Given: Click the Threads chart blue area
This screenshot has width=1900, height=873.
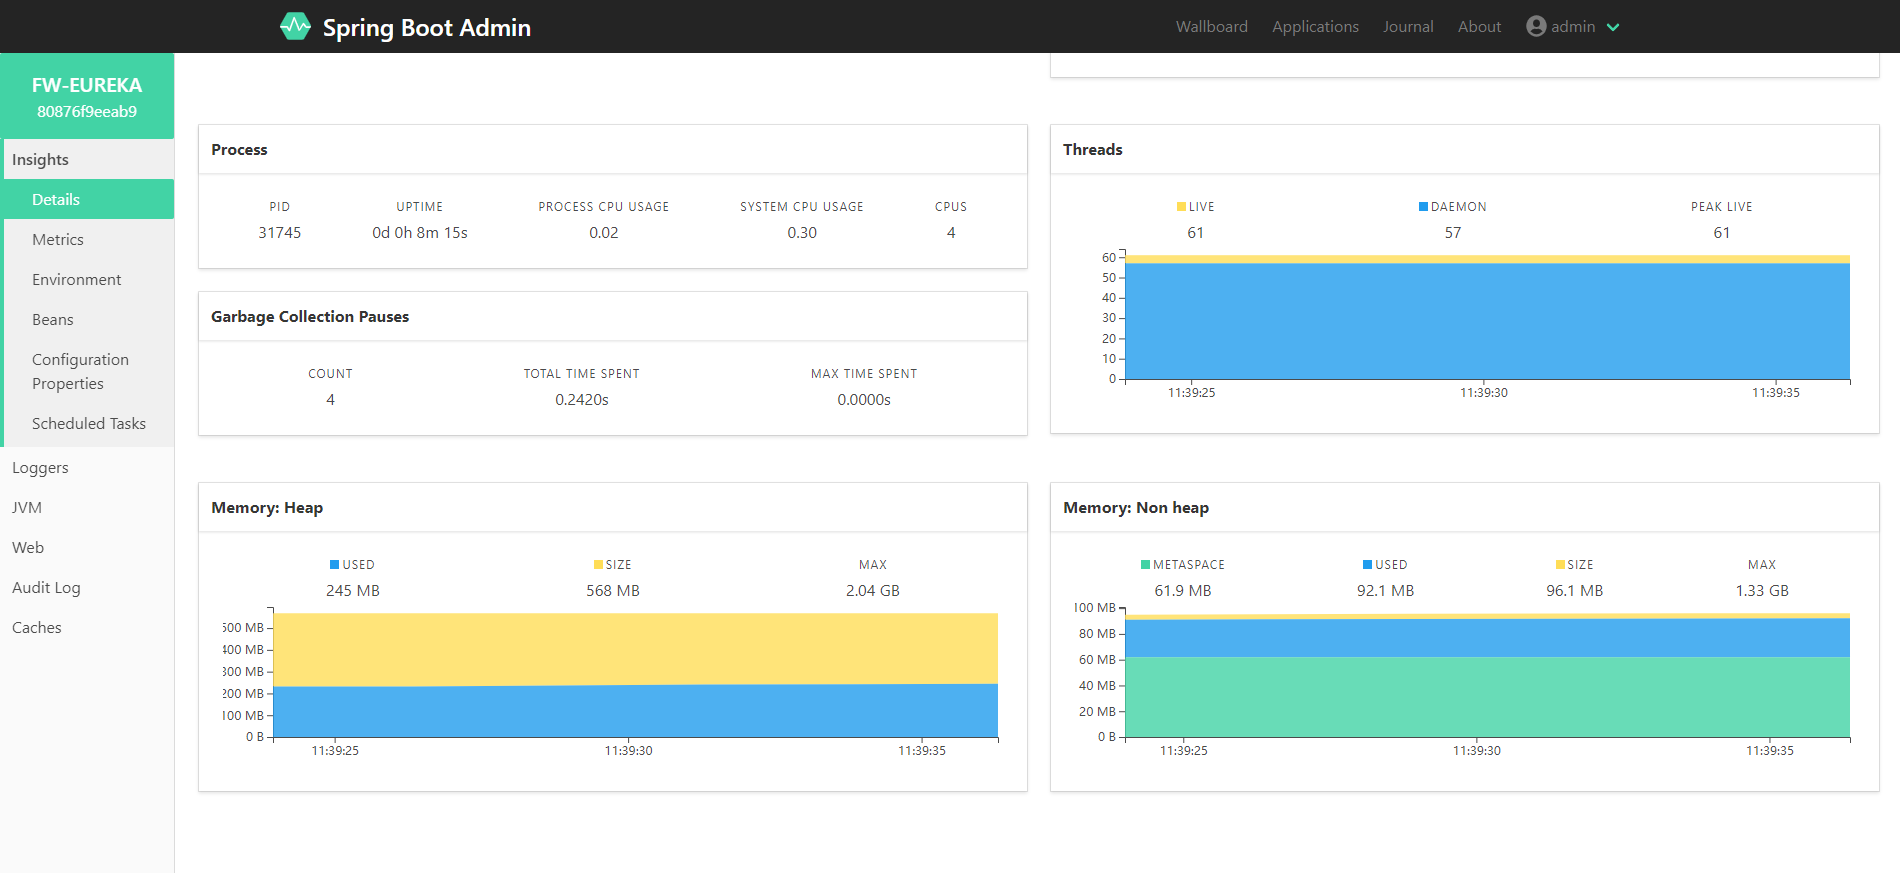Looking at the screenshot, I should pyautogui.click(x=1487, y=321).
